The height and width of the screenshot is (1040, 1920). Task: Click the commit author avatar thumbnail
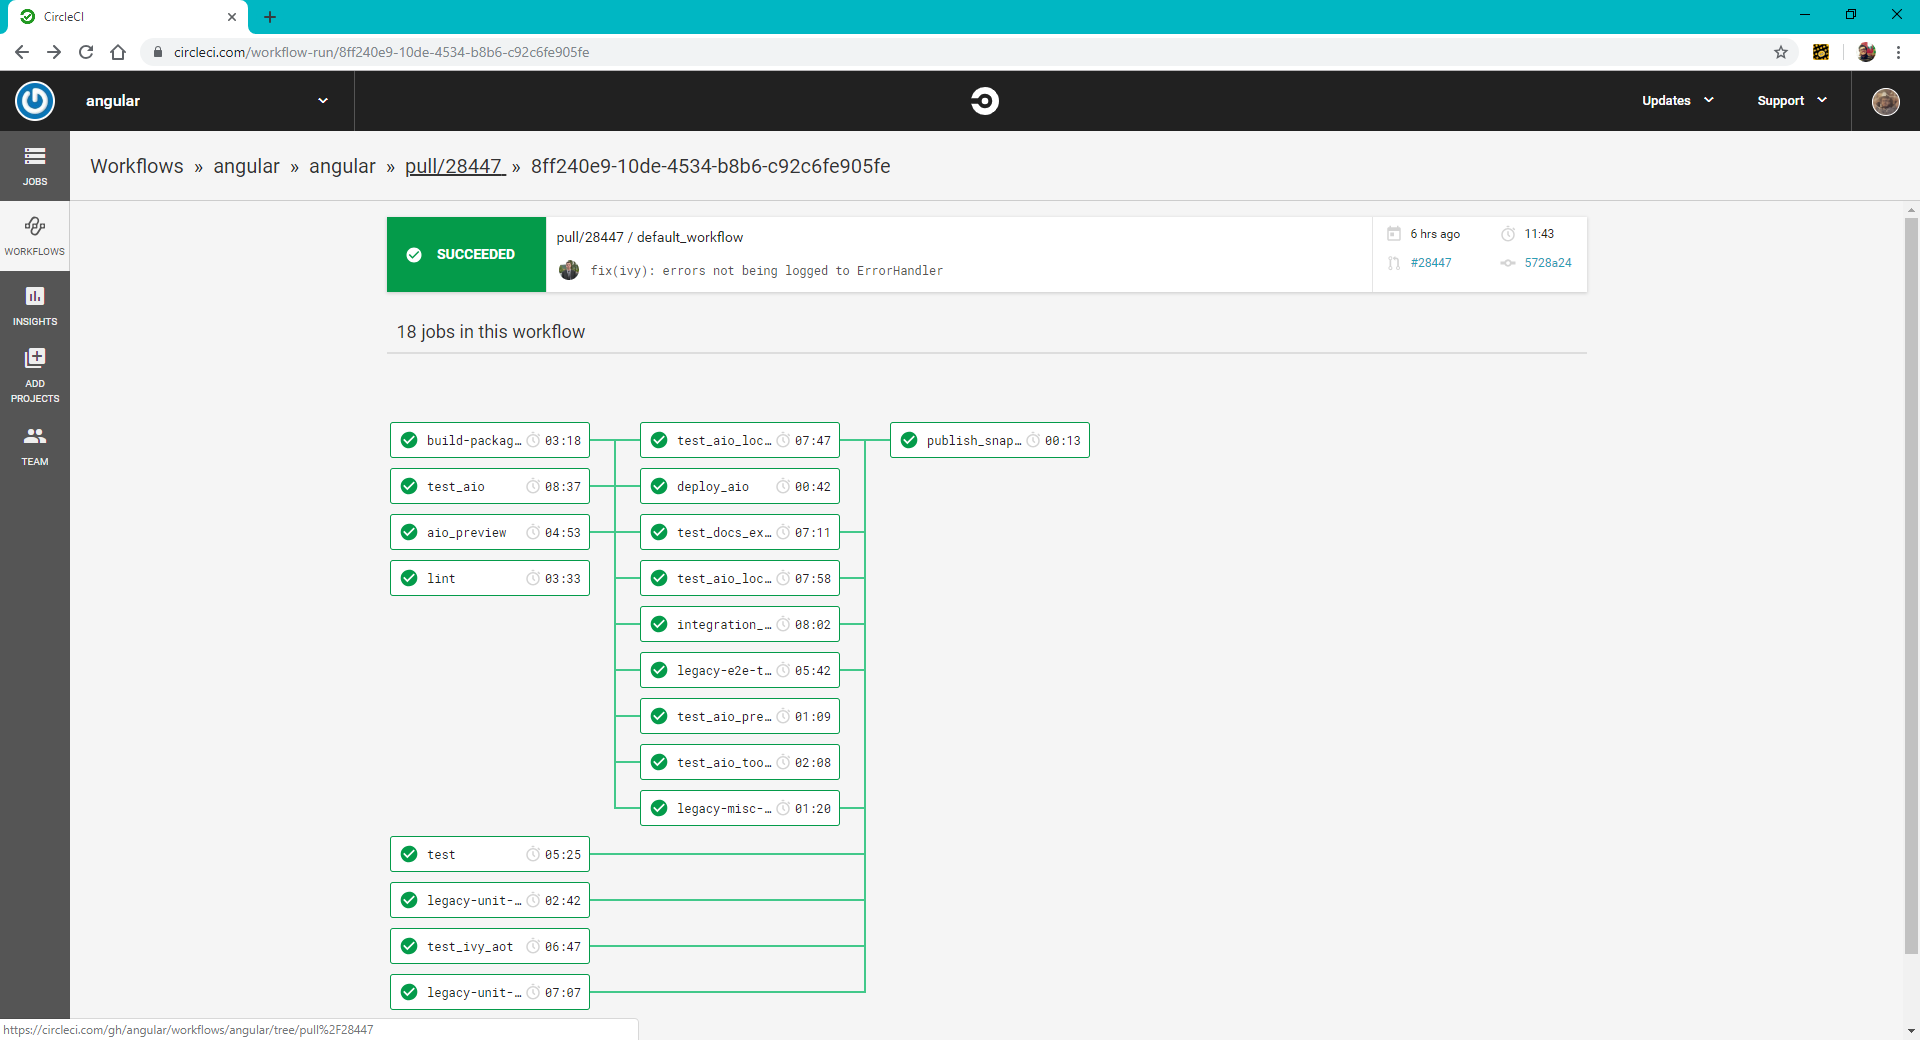(569, 270)
